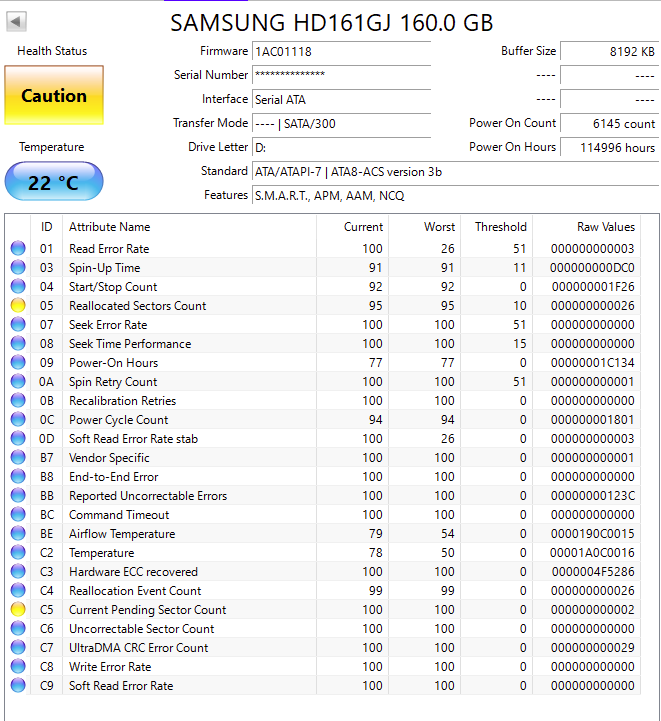The height and width of the screenshot is (721, 661).
Task: Click the ID column header
Action: click(46, 227)
